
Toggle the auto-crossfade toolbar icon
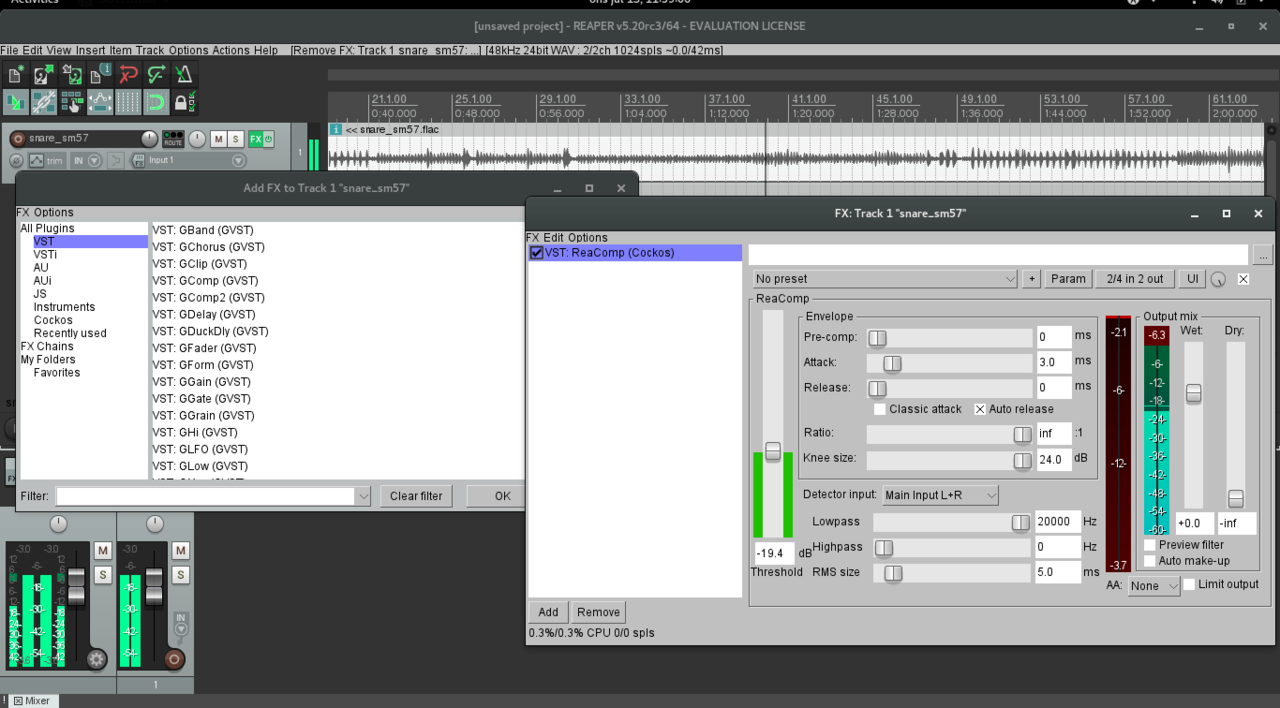coord(16,101)
